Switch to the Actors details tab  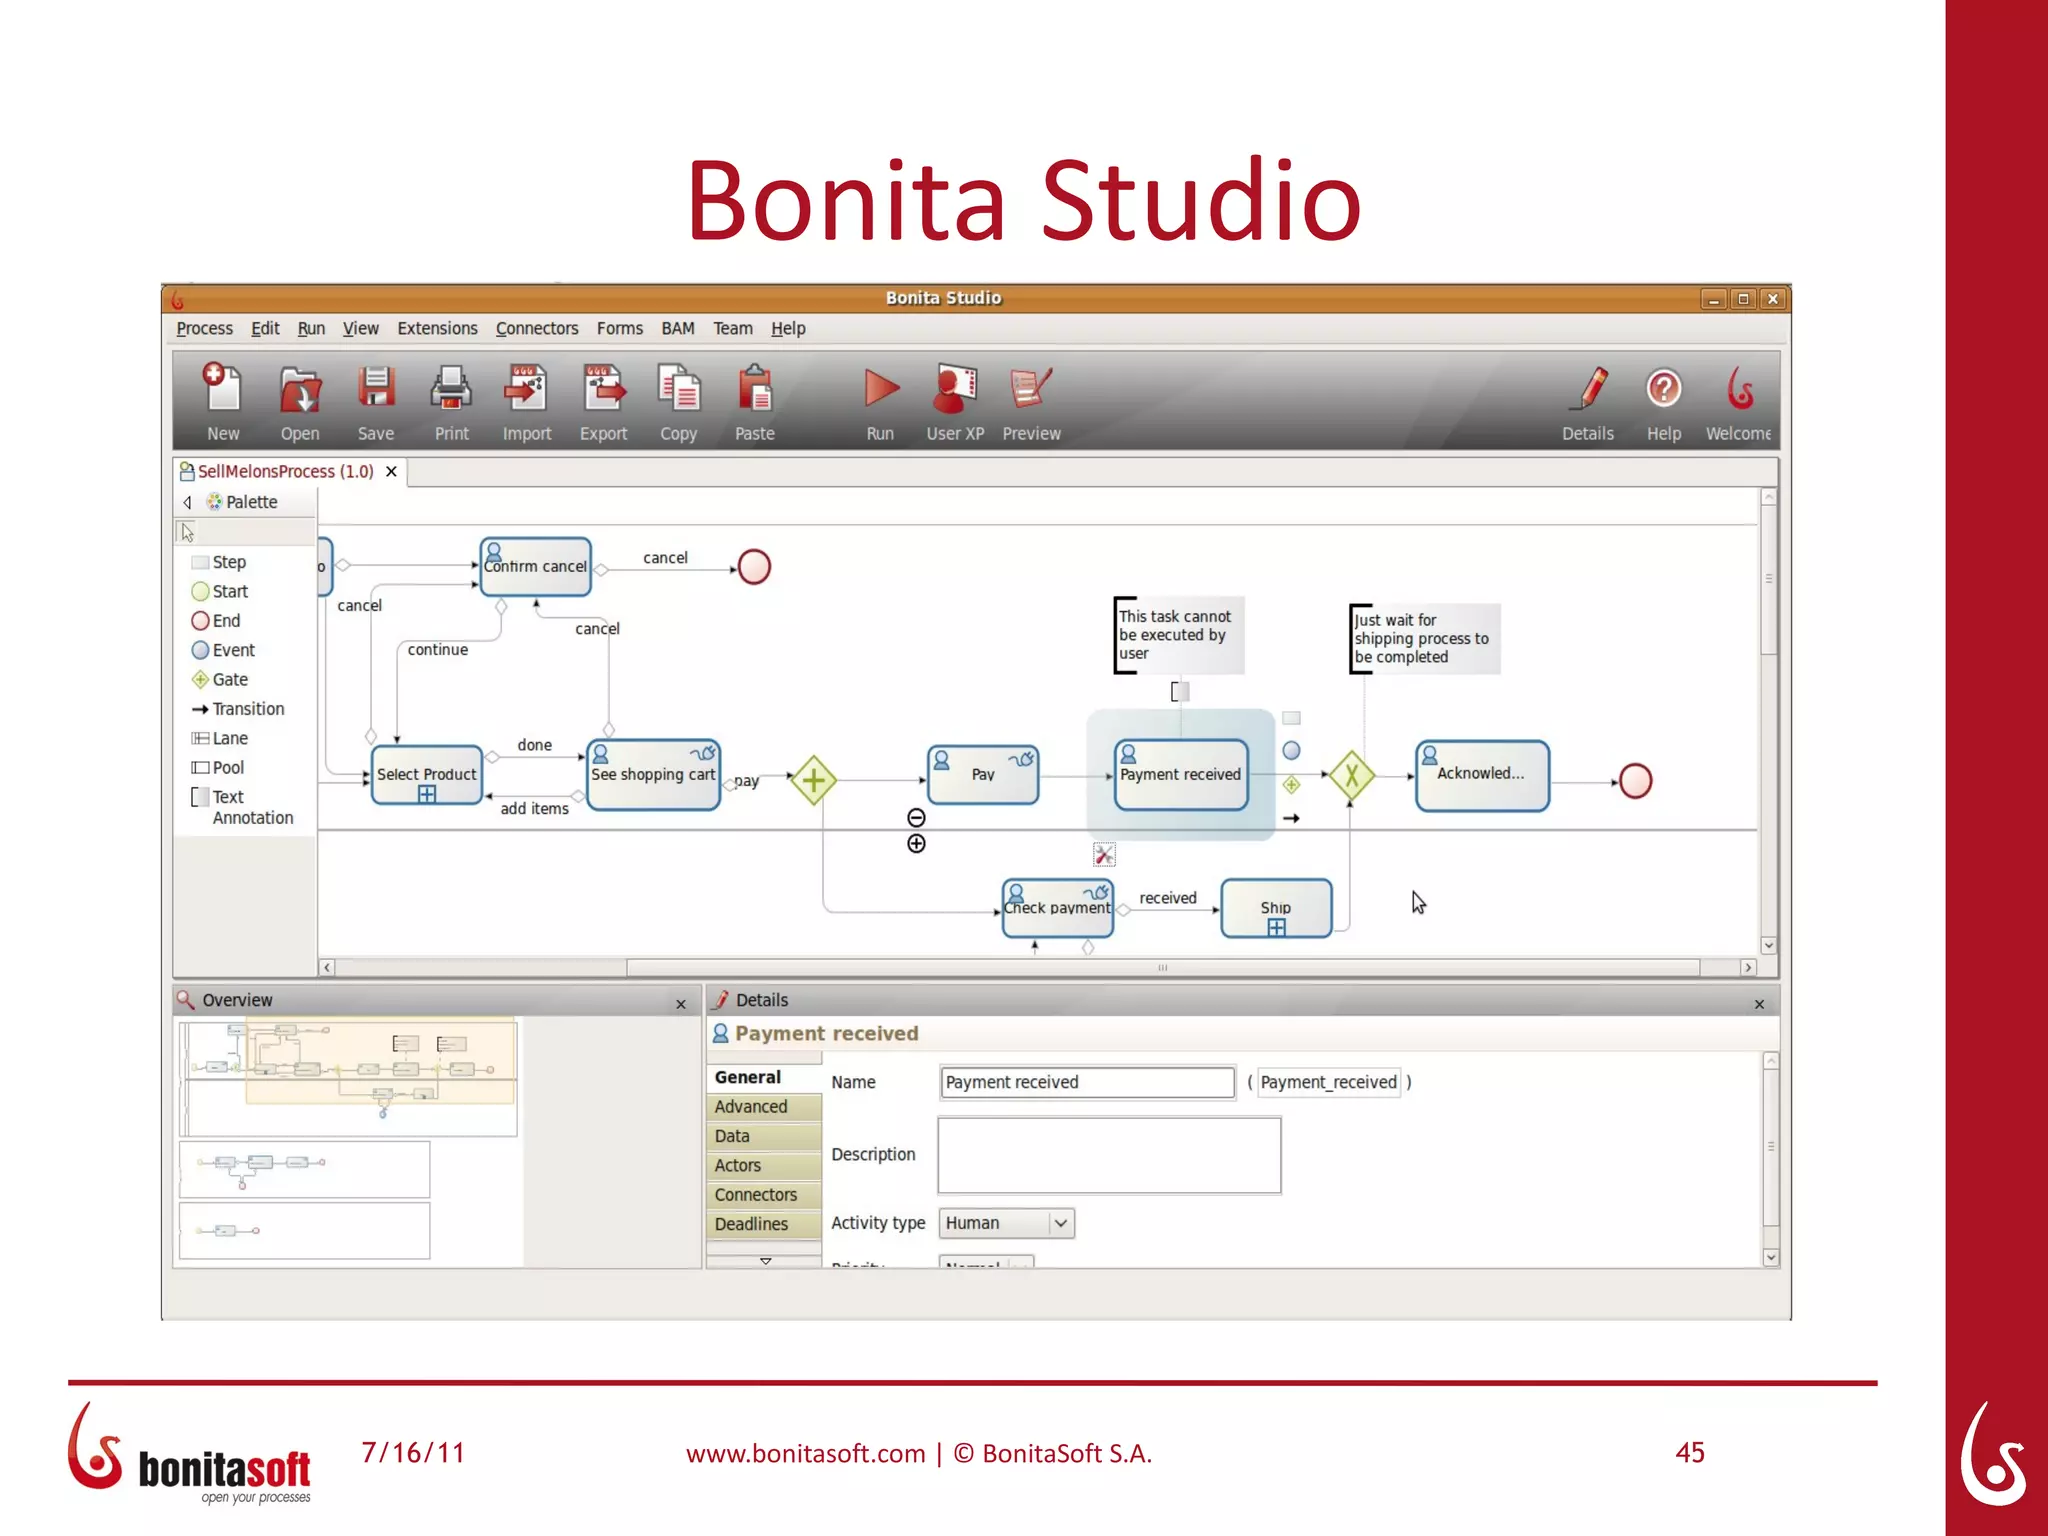[x=738, y=1165]
